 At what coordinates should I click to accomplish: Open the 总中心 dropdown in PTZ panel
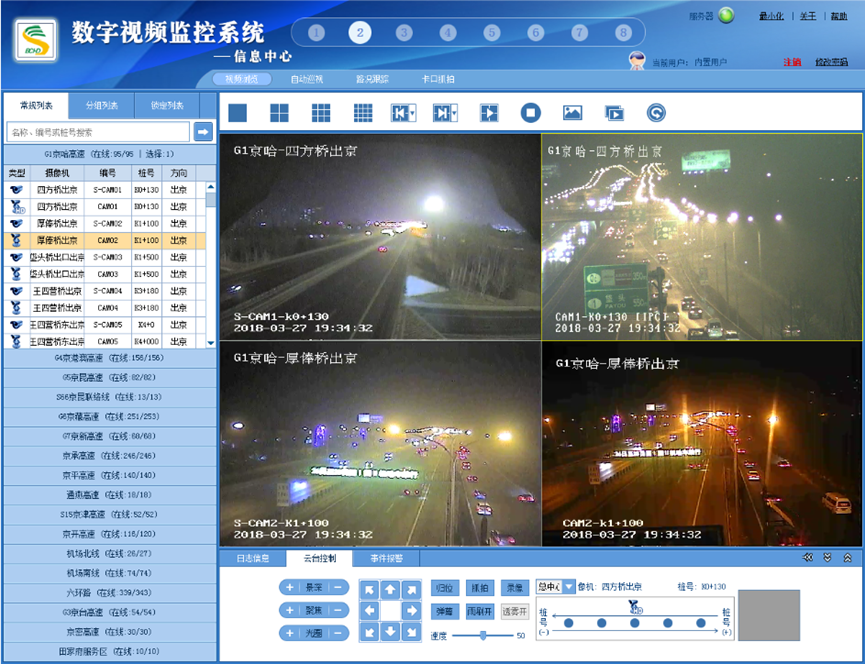point(555,587)
